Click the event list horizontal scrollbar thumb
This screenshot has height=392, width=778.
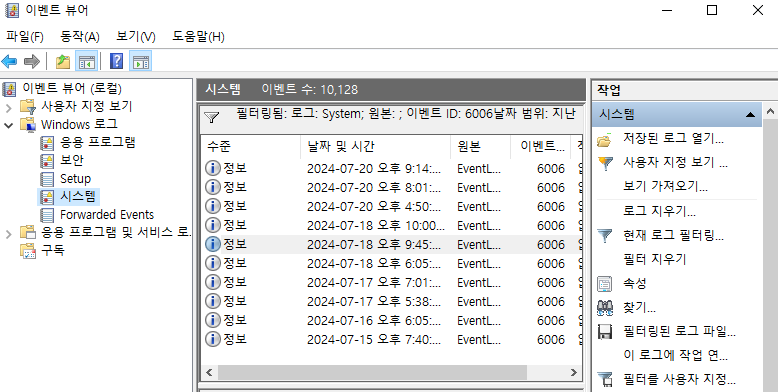[372, 372]
